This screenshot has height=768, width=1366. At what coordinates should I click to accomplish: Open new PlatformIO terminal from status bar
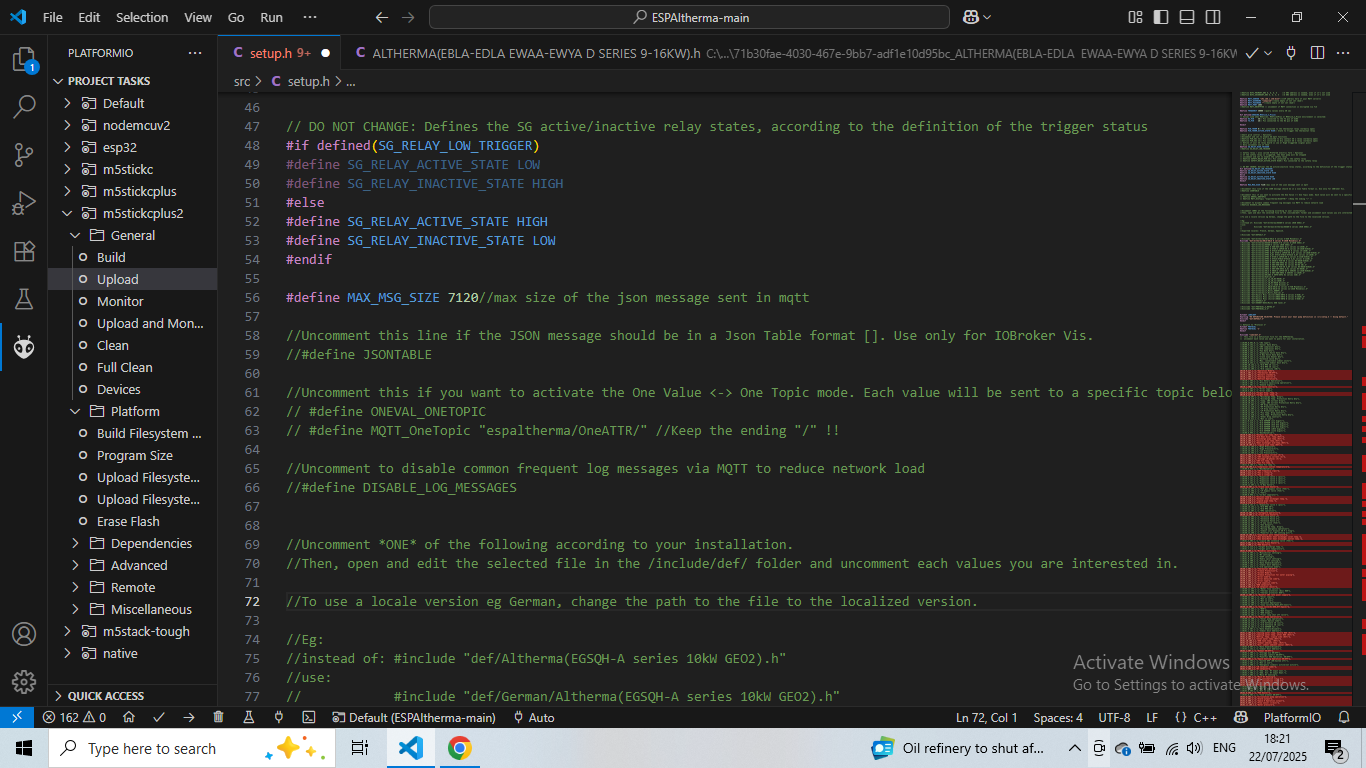click(309, 717)
